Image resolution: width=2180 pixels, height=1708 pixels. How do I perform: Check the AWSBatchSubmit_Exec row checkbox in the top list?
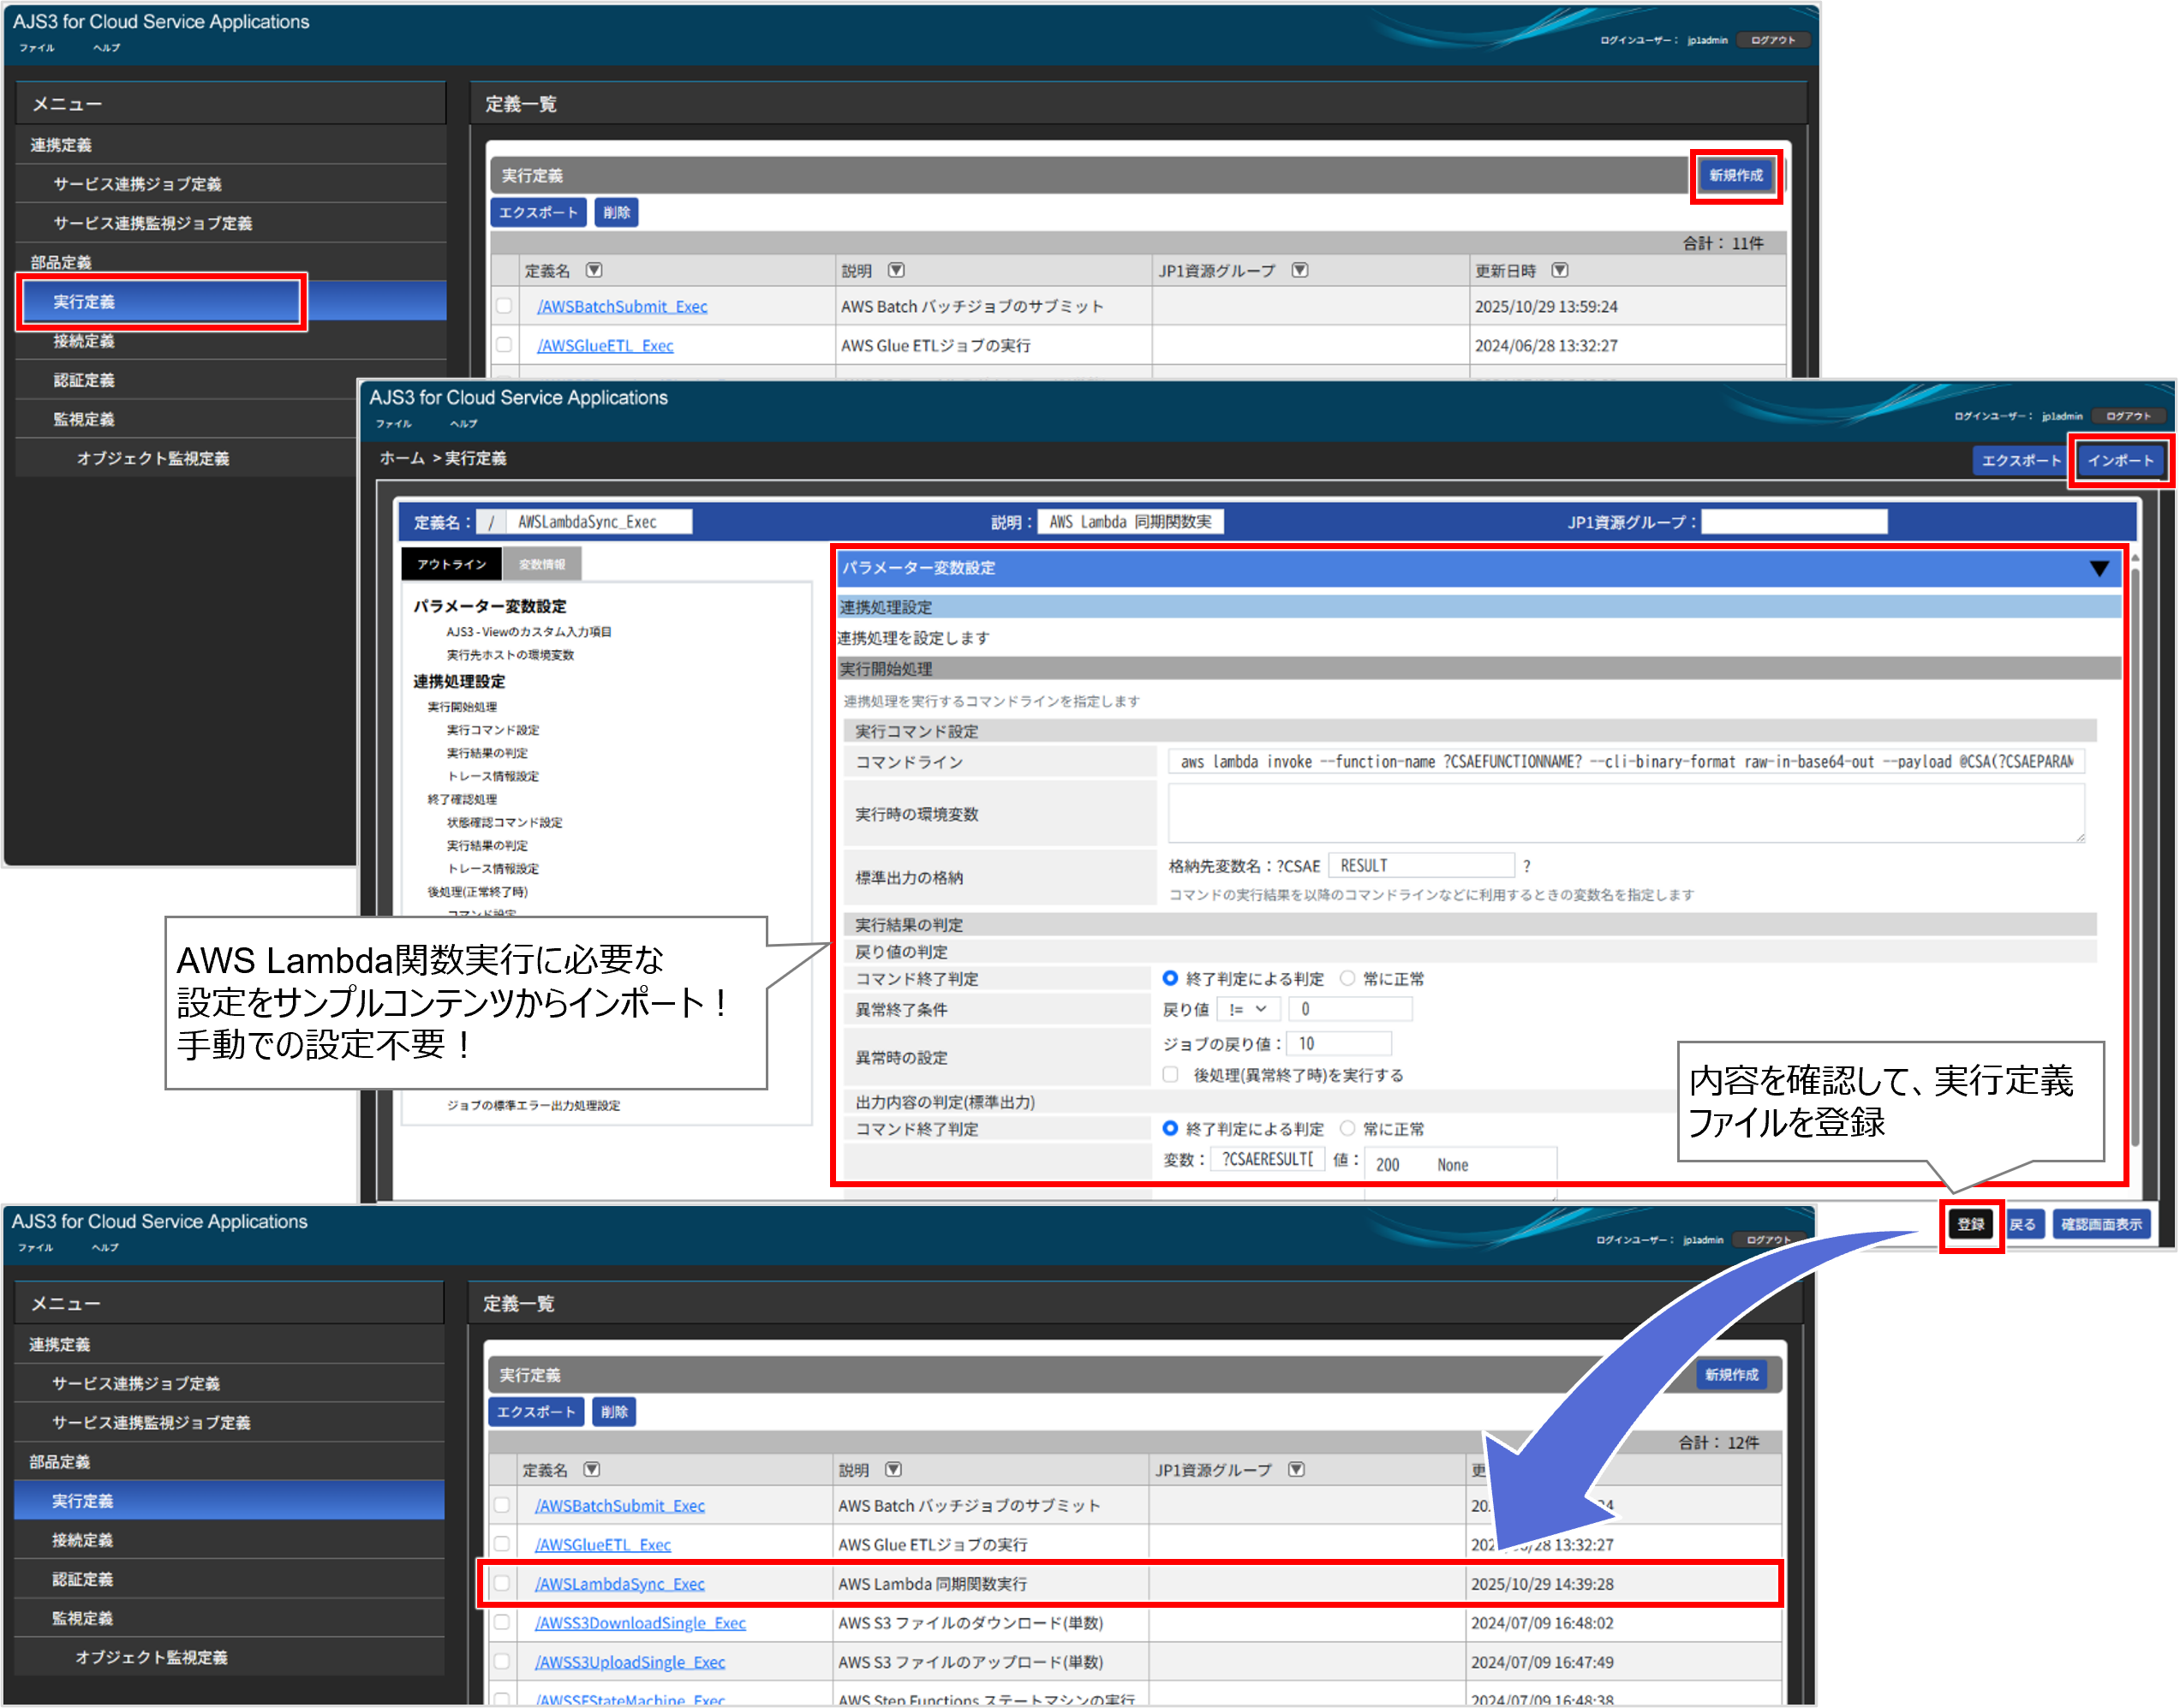504,306
